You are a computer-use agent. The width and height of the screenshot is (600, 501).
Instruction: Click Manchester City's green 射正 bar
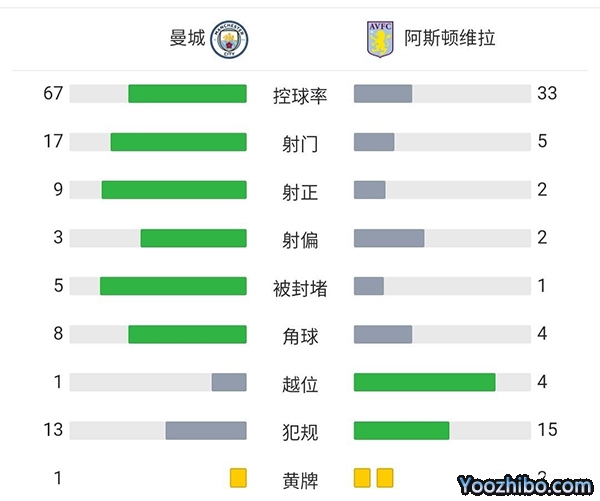coord(174,190)
